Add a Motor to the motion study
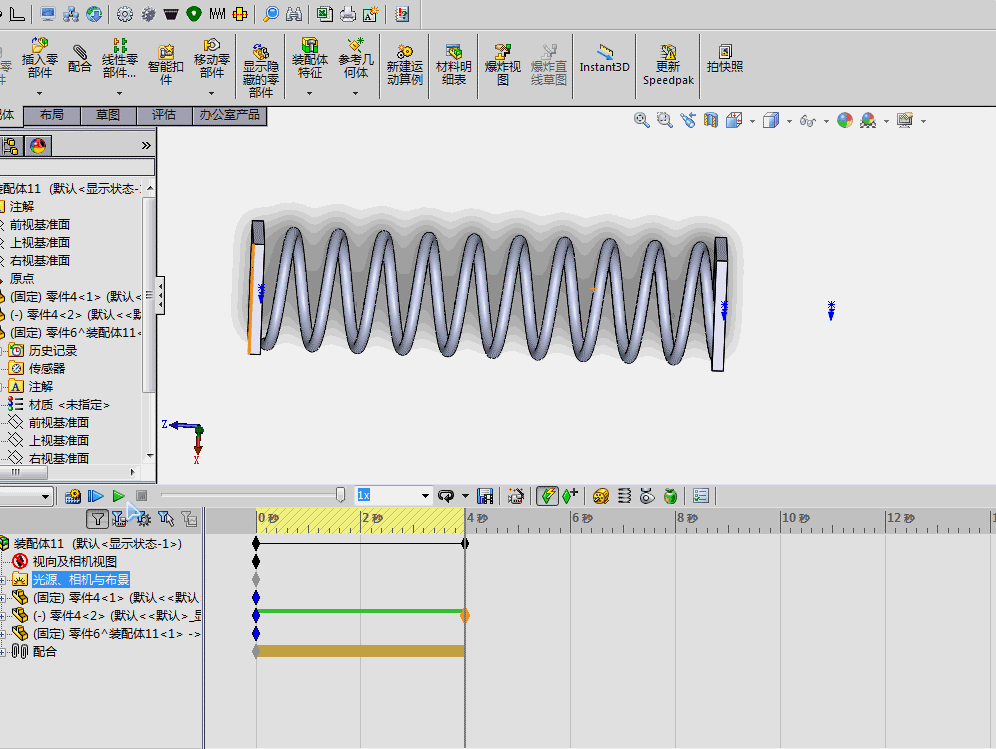Image resolution: width=996 pixels, height=749 pixels. (600, 496)
